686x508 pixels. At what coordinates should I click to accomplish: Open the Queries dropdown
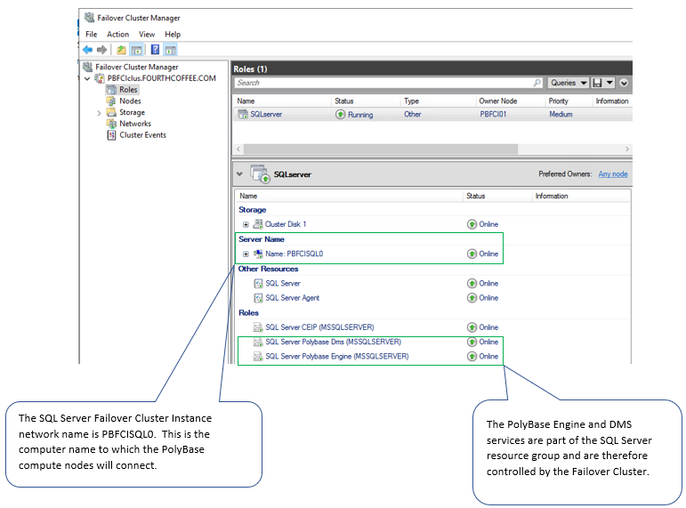tap(568, 83)
